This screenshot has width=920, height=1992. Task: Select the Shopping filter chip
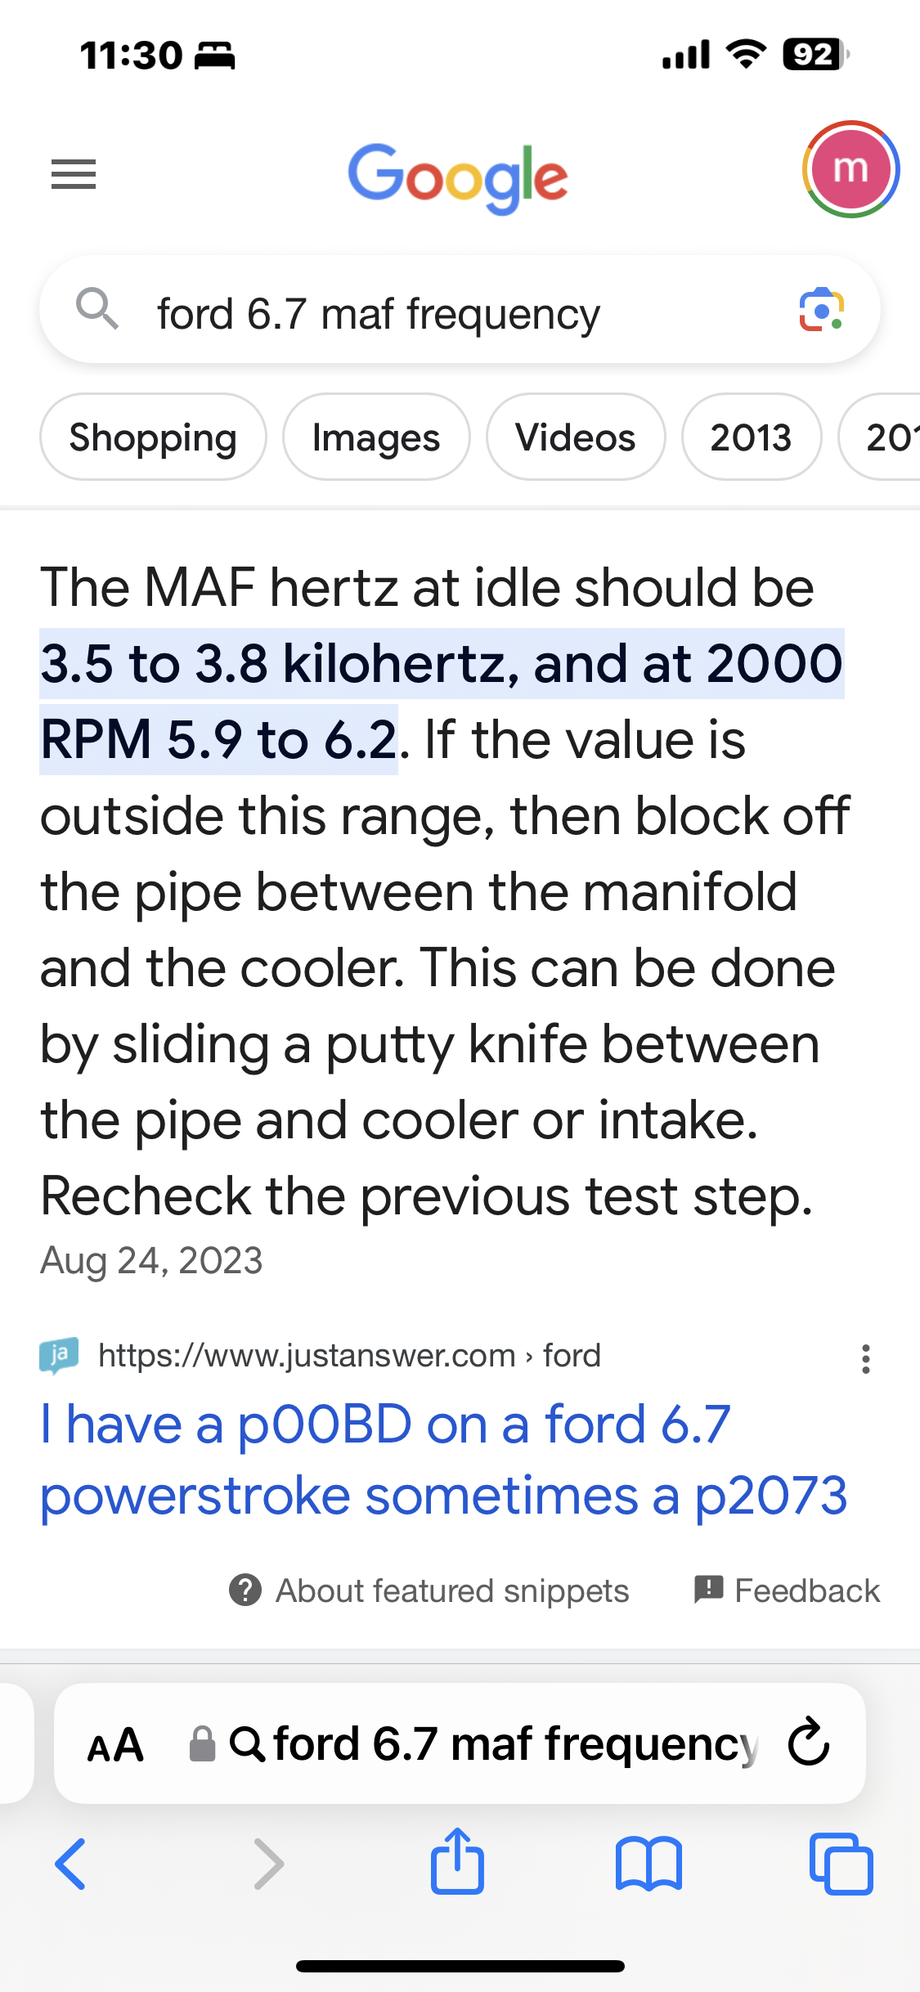(152, 437)
